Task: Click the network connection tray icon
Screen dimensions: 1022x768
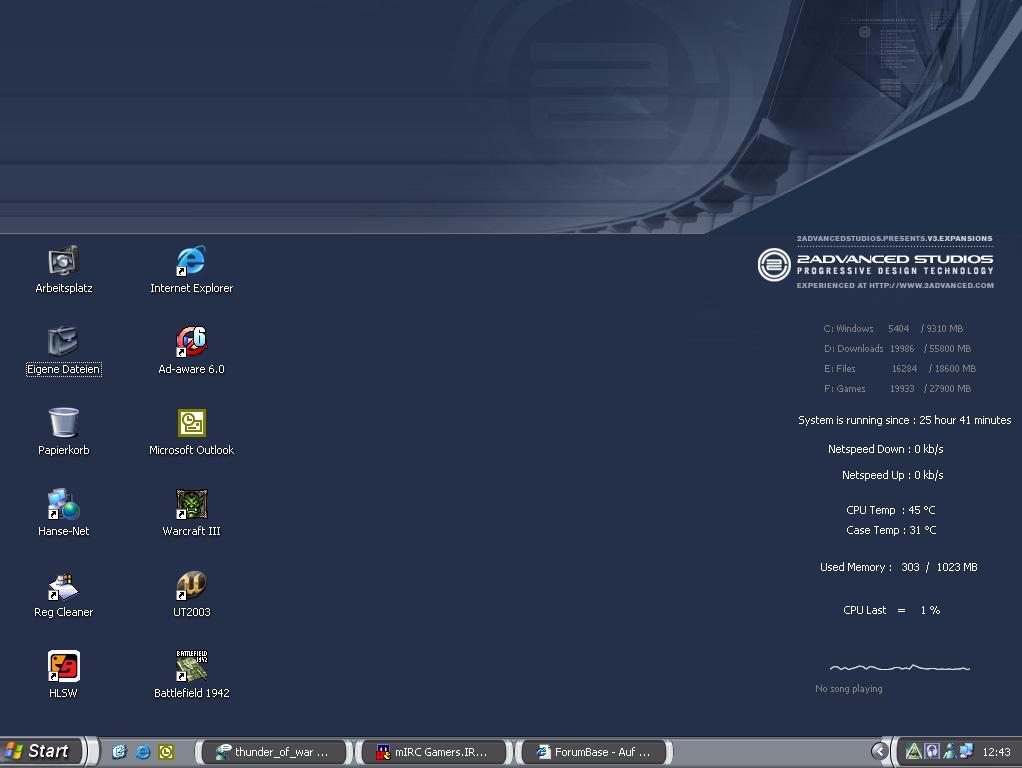Action: tap(966, 752)
